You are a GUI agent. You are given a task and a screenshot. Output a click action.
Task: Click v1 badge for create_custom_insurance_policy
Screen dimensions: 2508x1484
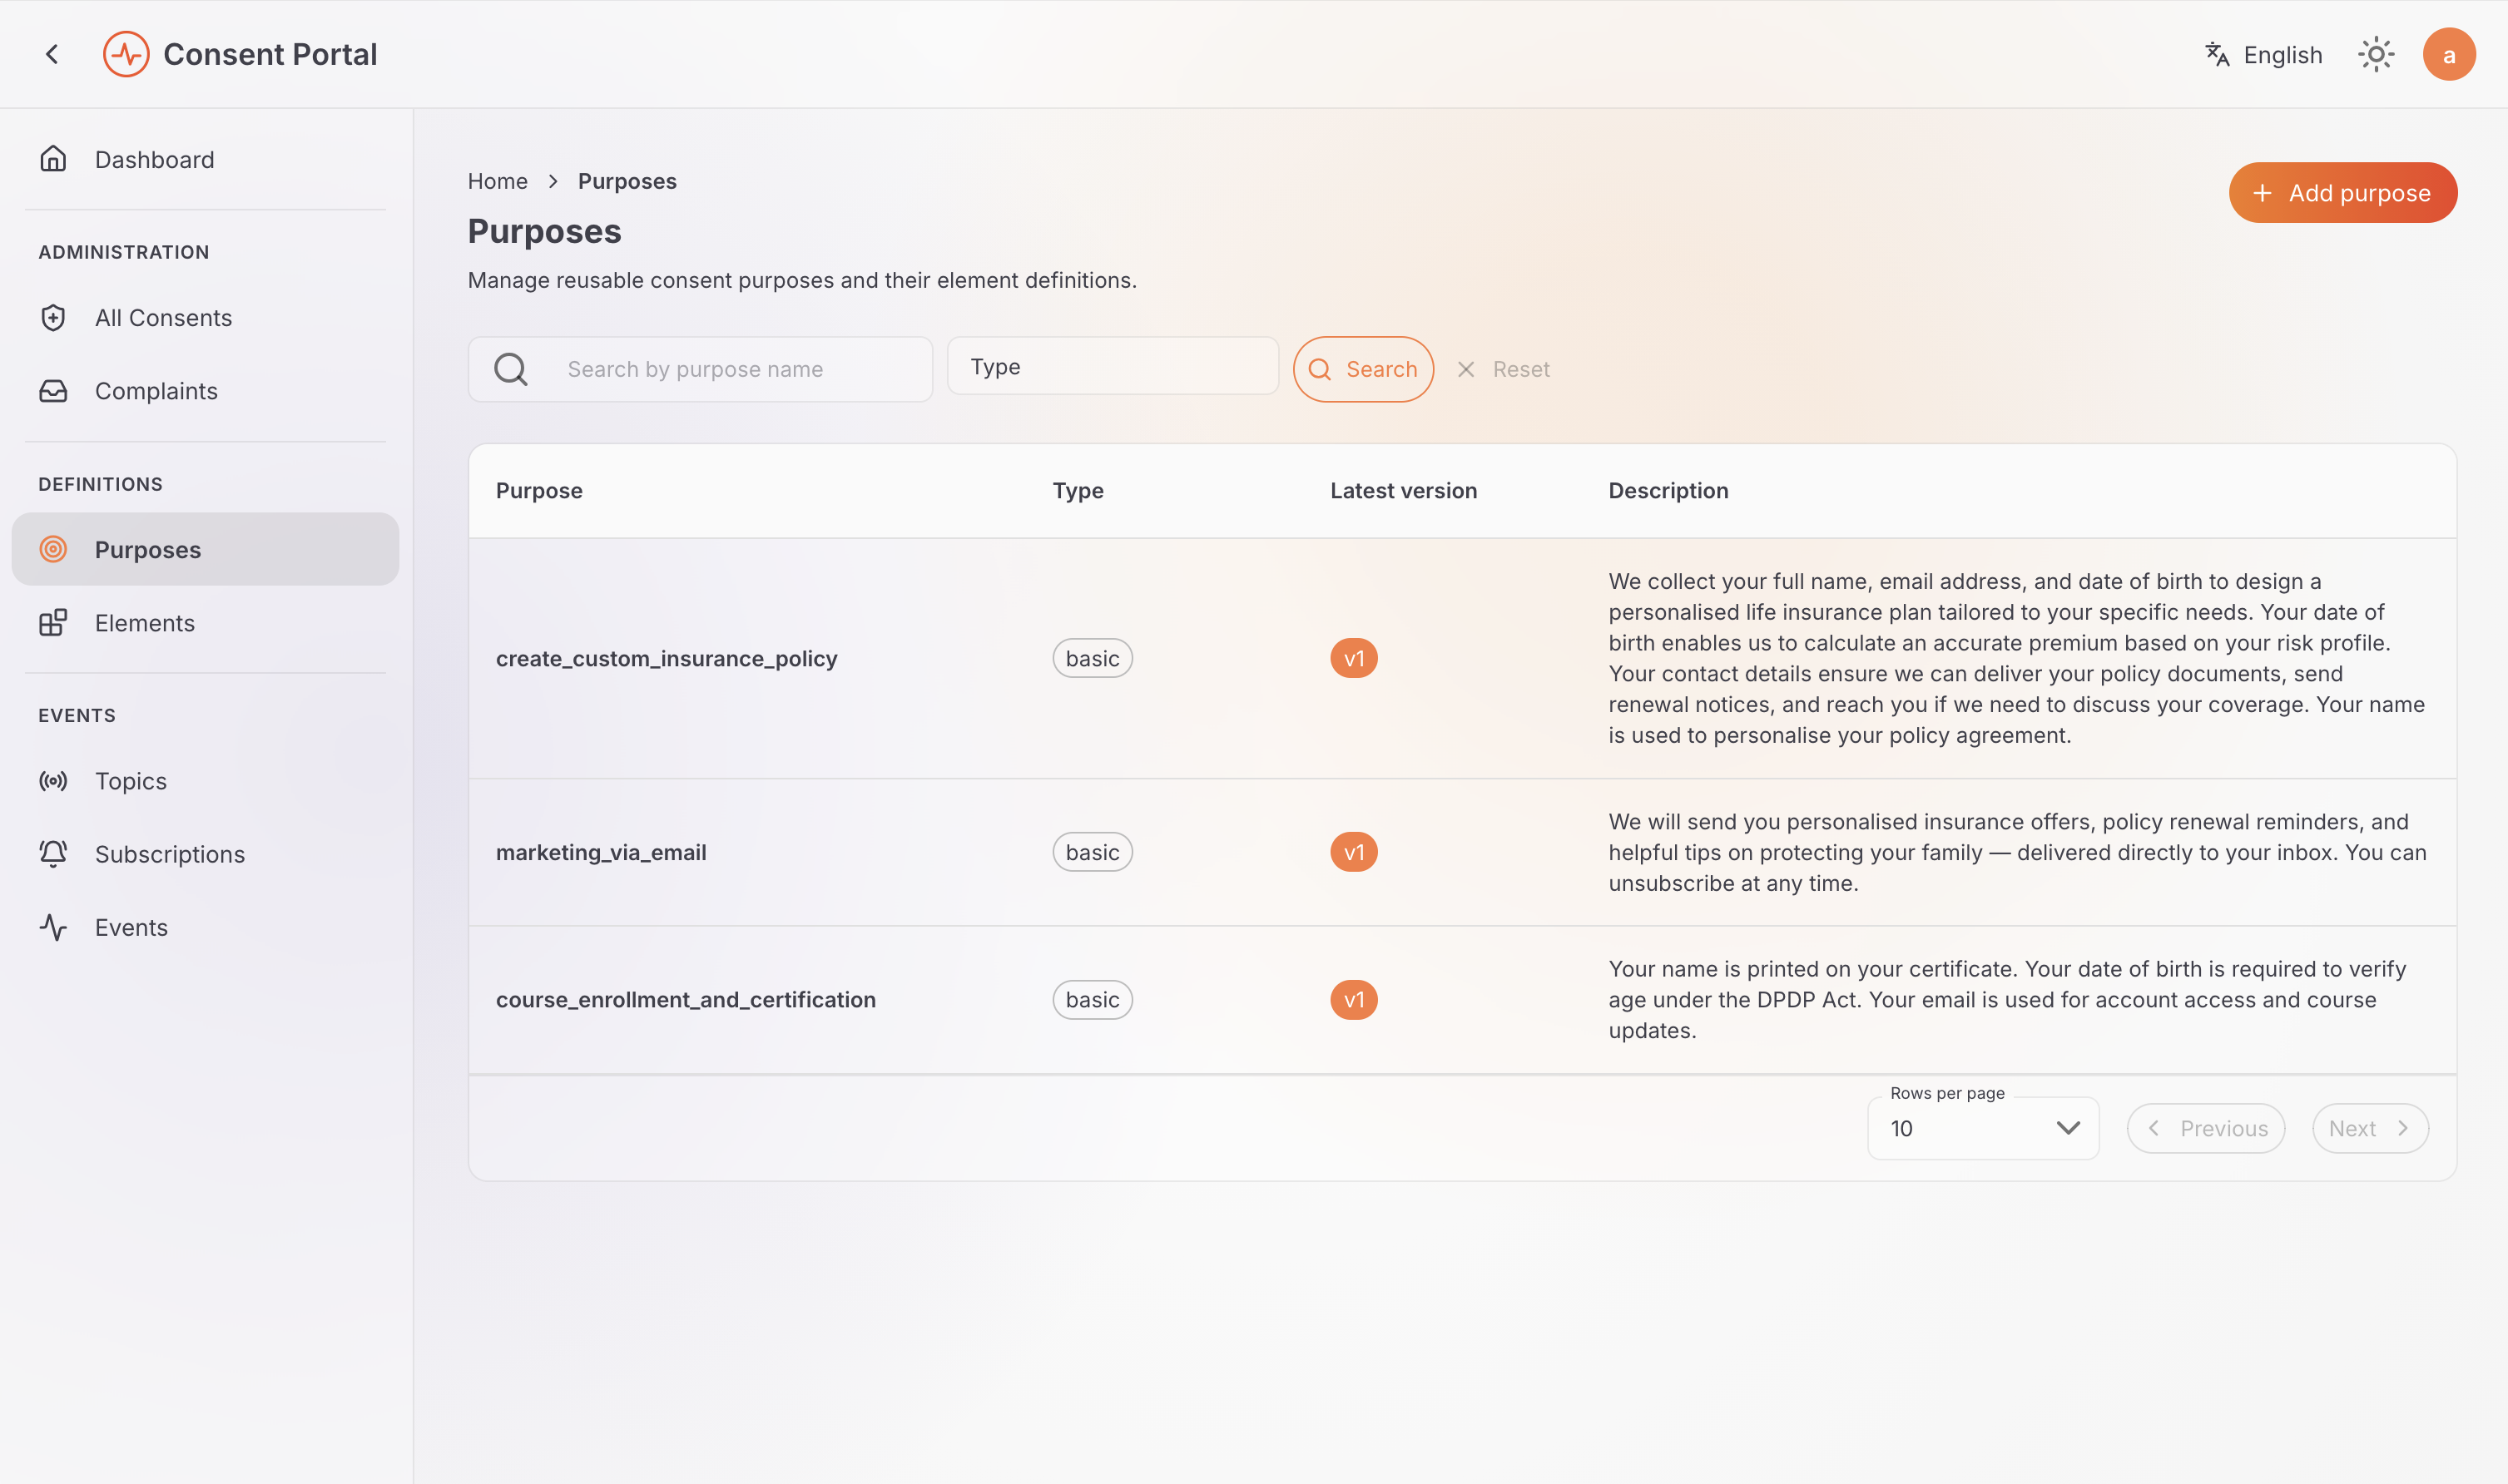tap(1353, 658)
